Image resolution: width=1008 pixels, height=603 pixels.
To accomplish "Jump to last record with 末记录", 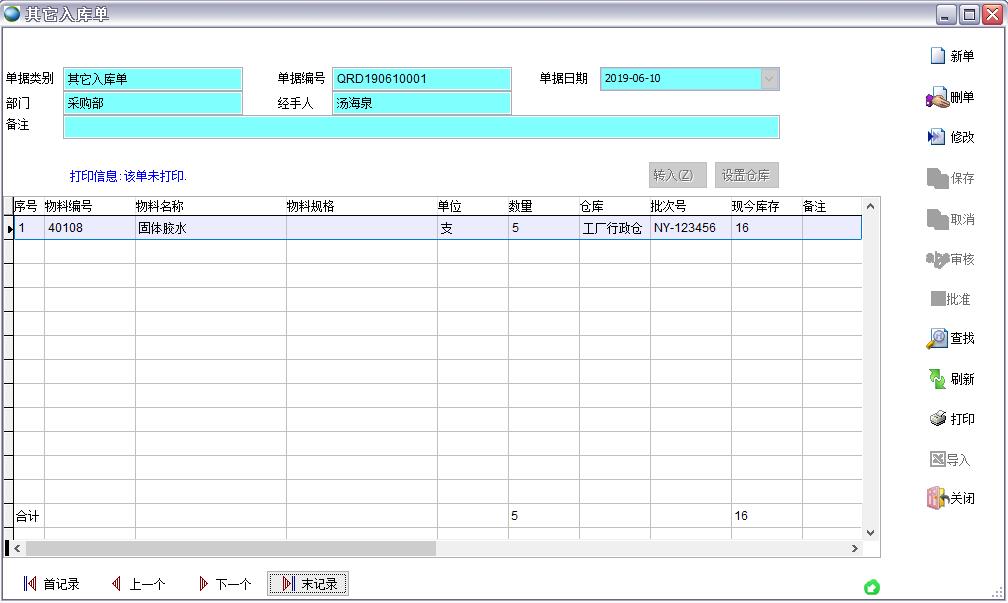I will (x=308, y=583).
